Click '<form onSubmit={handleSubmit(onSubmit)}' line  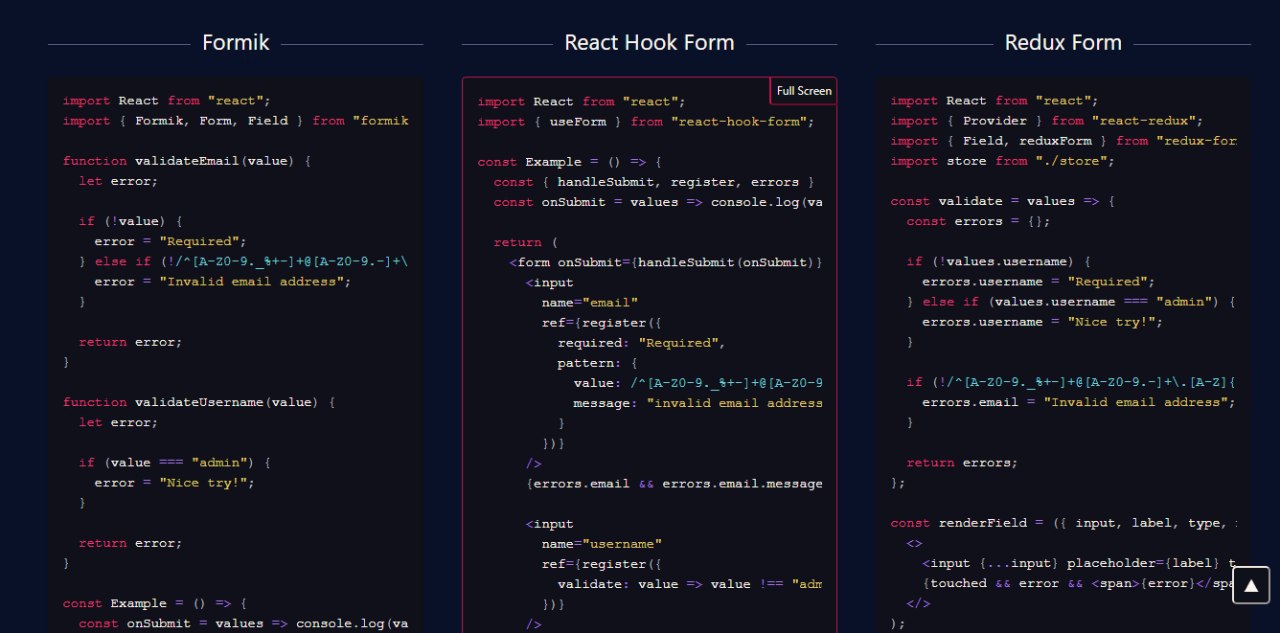666,262
